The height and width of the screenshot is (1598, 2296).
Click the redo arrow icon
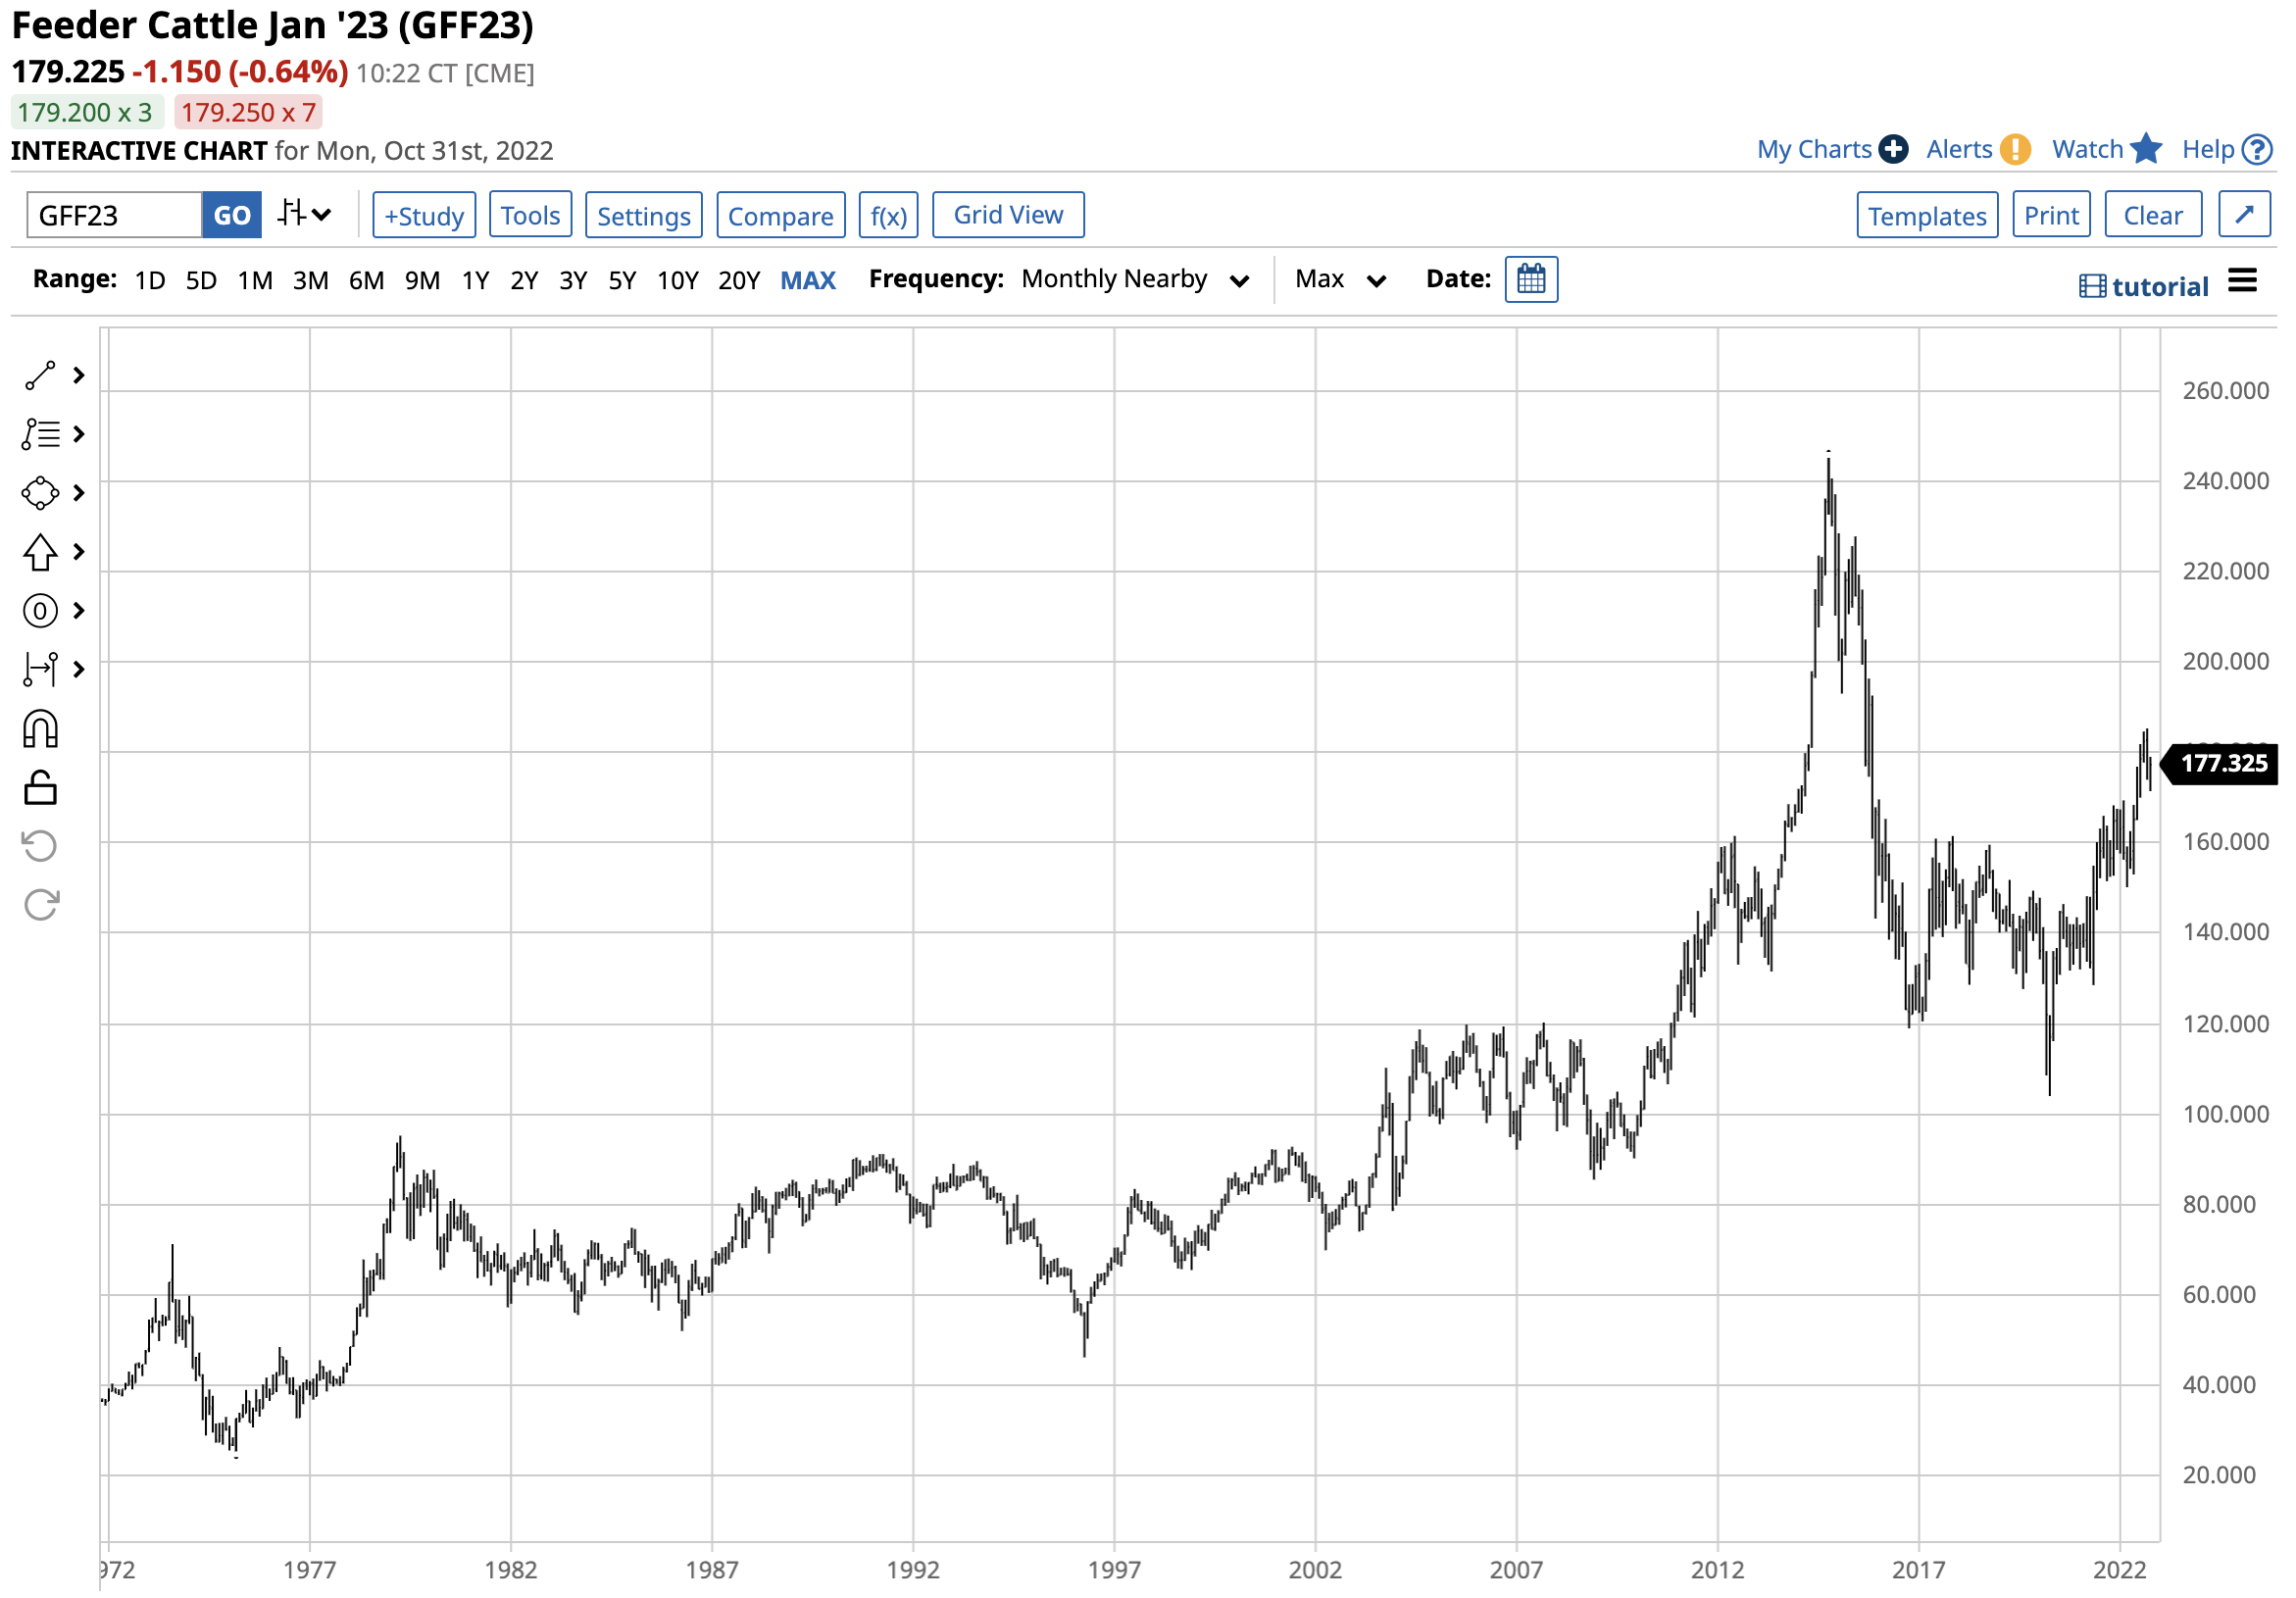(40, 906)
